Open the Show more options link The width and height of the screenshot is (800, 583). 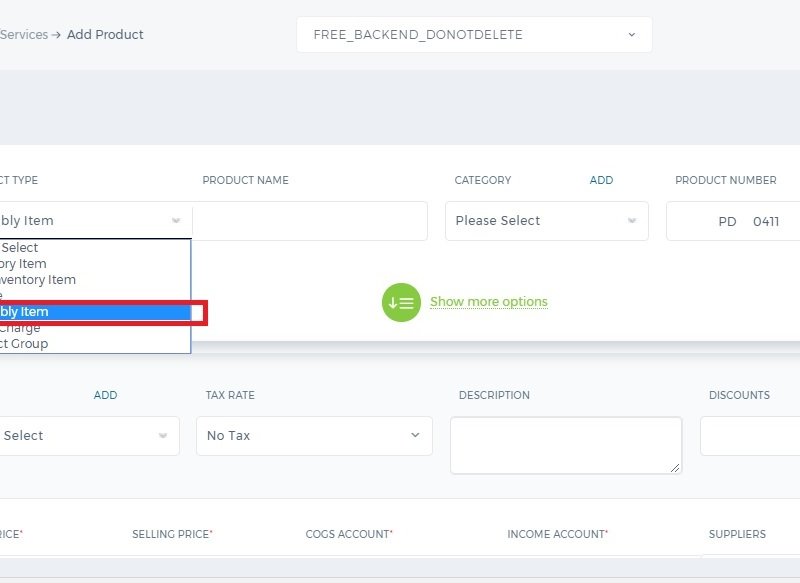(x=489, y=301)
